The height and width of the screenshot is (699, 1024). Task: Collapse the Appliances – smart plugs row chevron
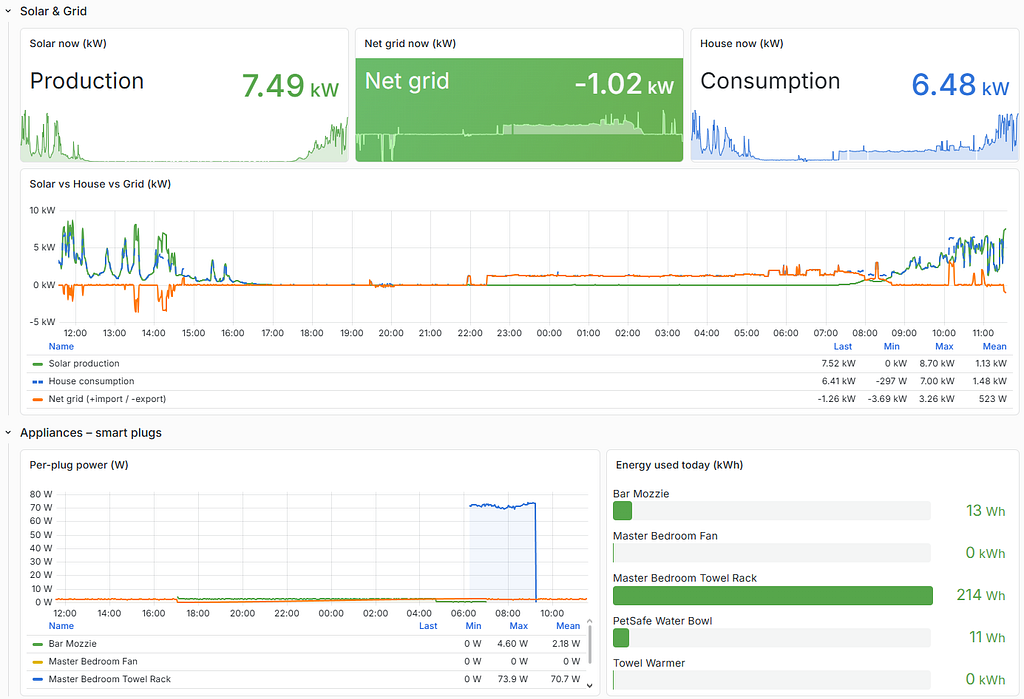[x=8, y=432]
